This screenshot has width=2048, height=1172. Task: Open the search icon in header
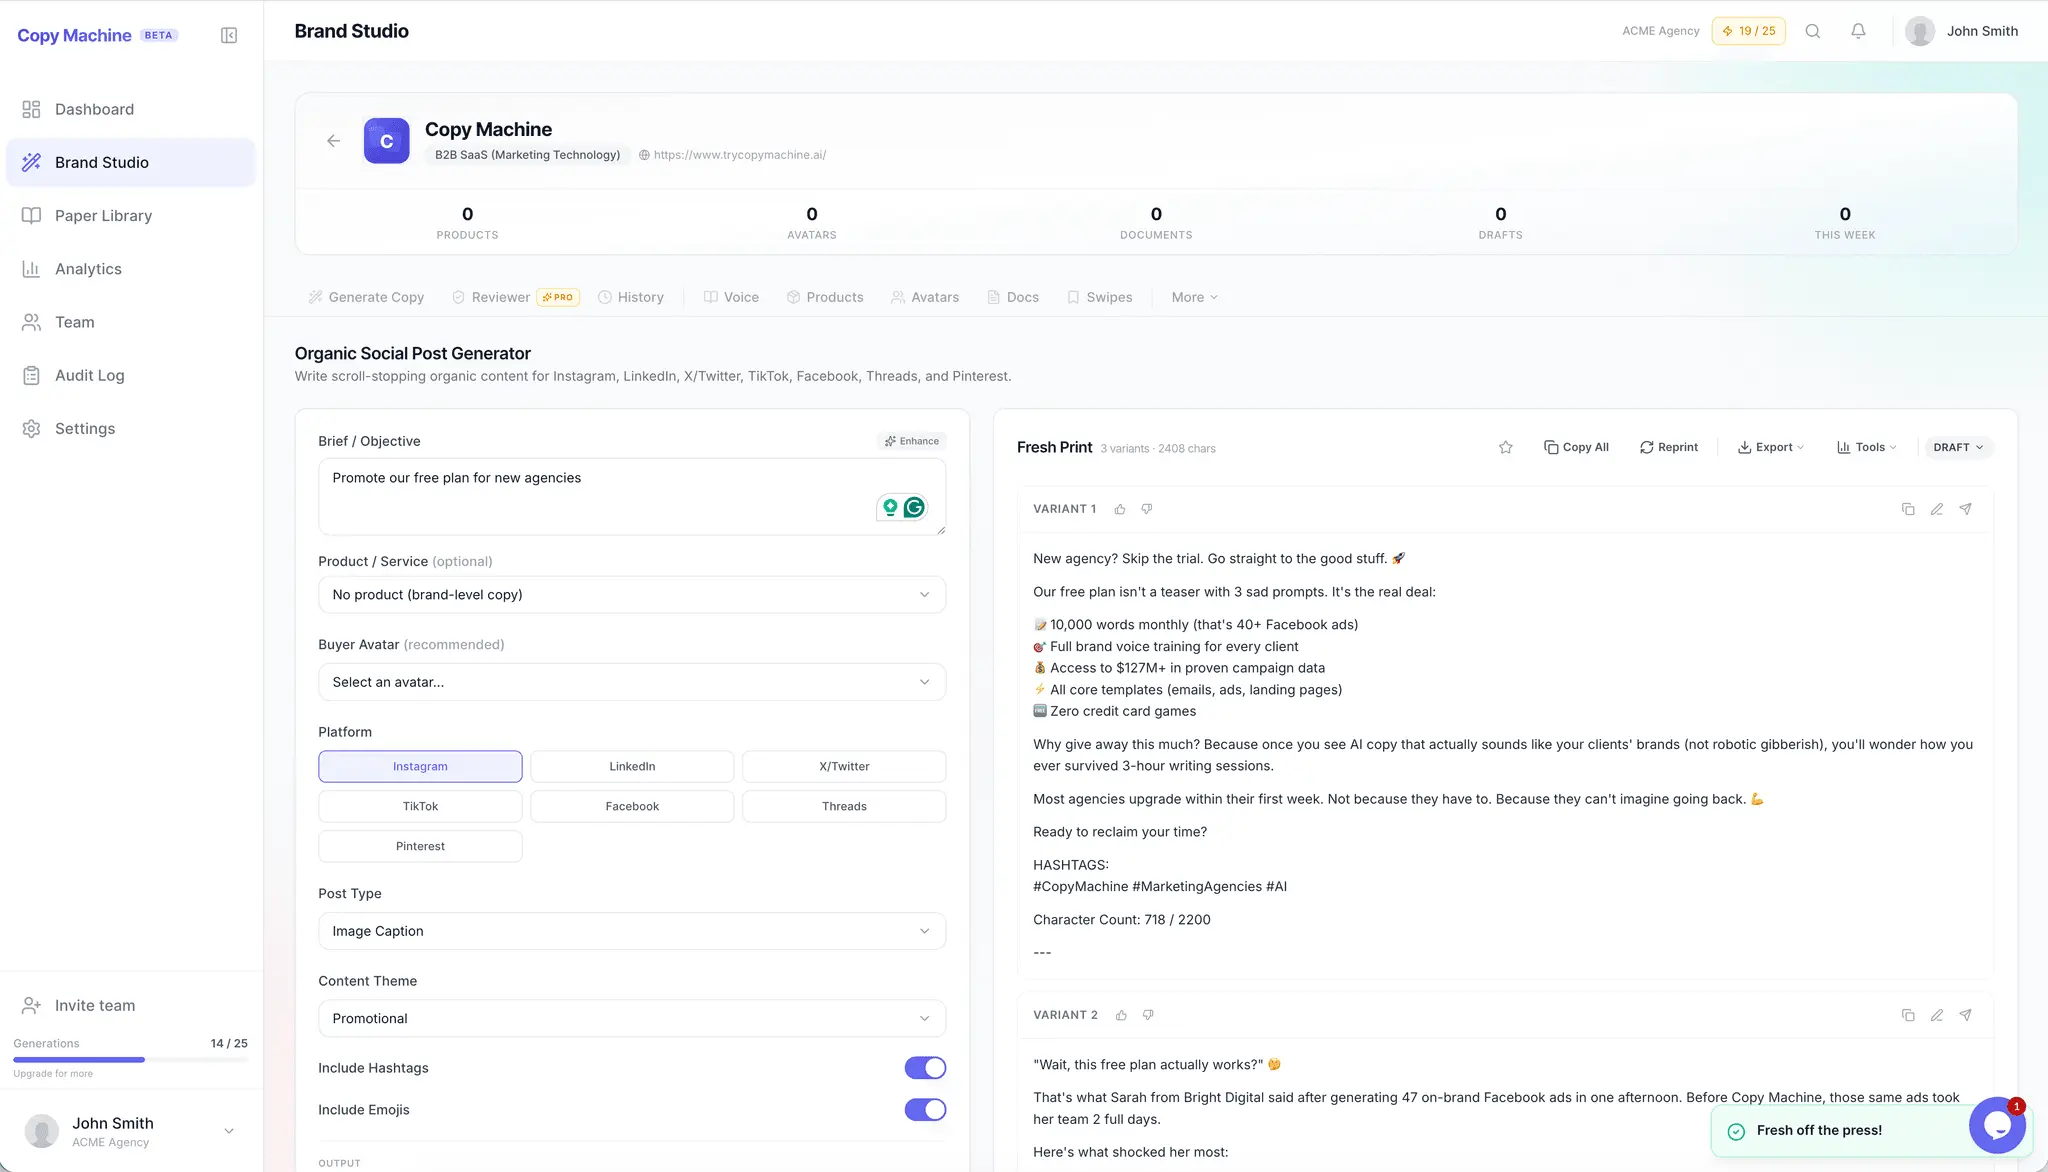(x=1812, y=31)
